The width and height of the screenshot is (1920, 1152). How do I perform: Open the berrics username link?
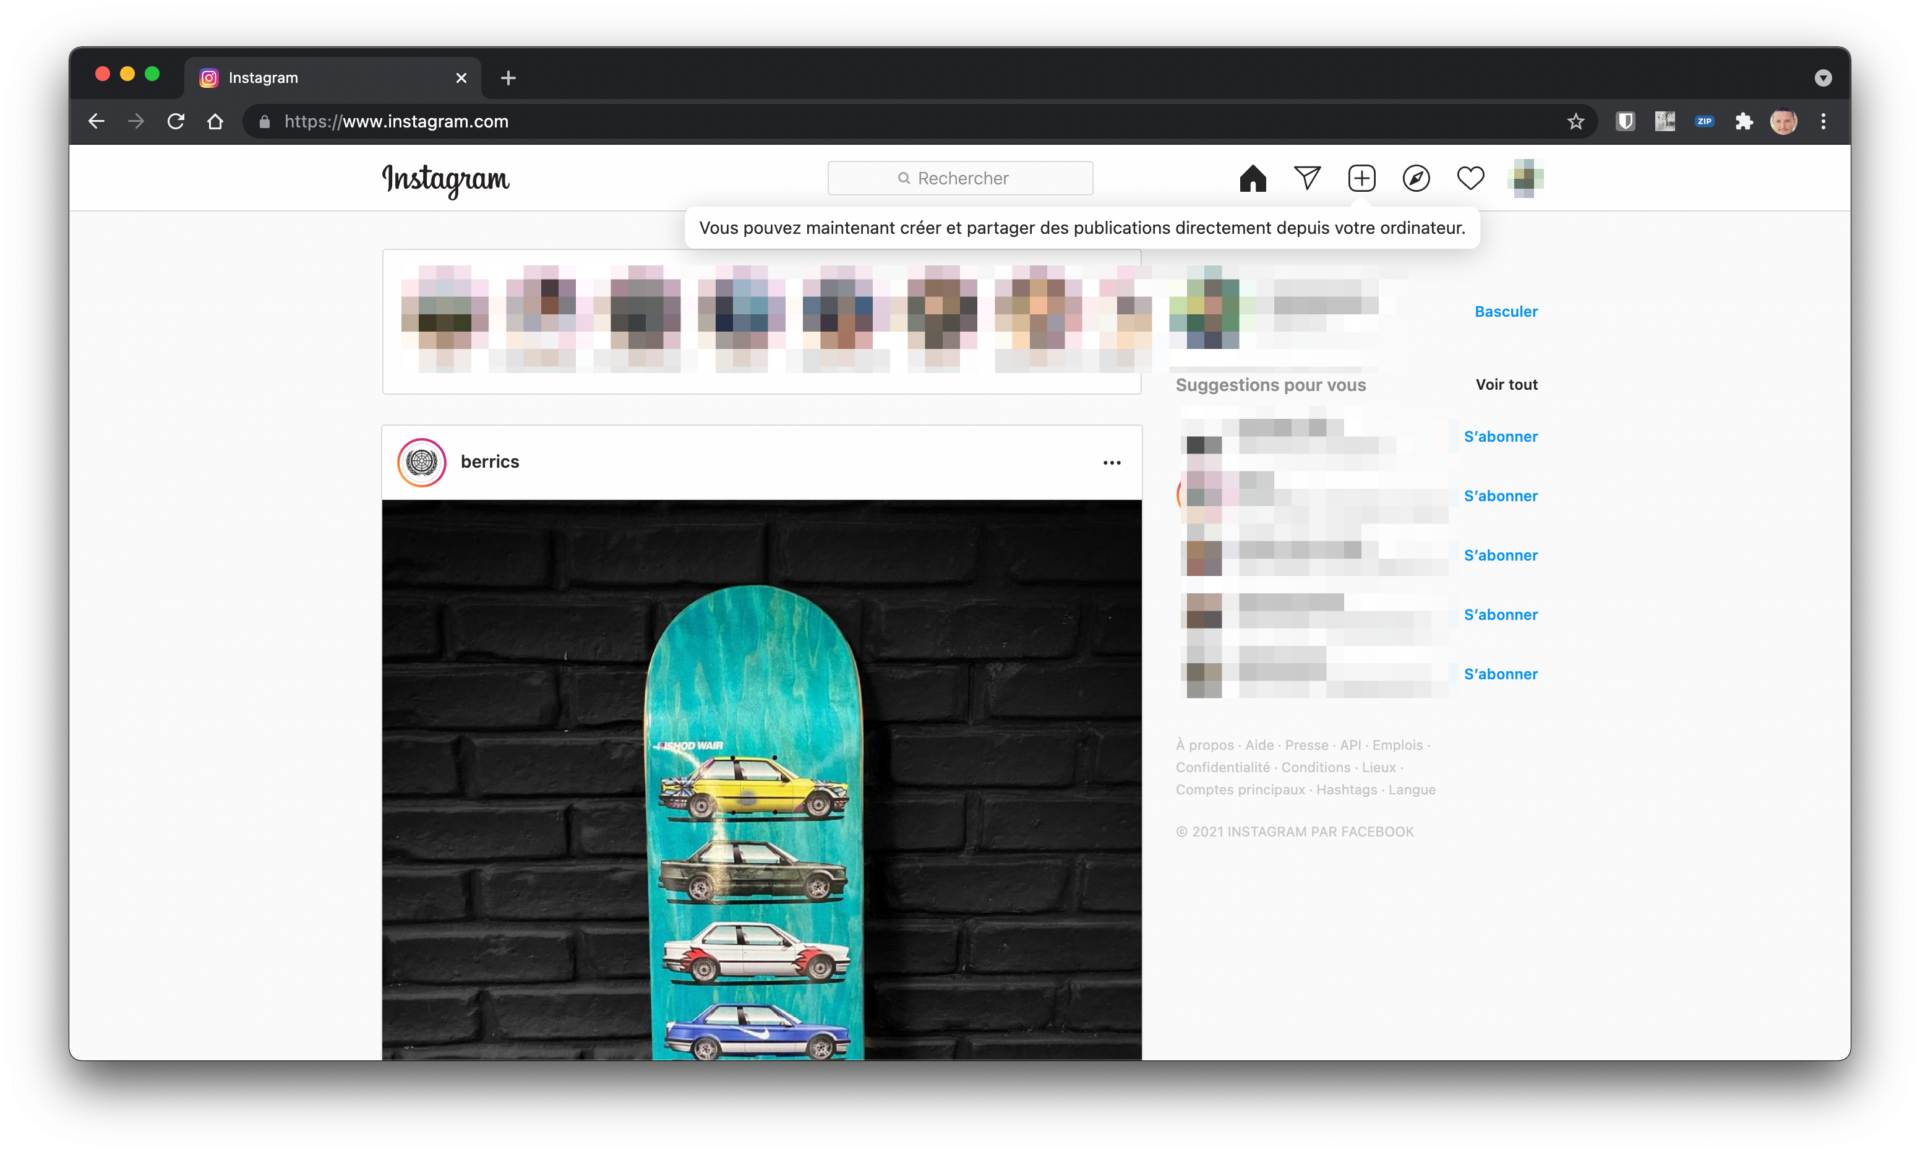490,461
